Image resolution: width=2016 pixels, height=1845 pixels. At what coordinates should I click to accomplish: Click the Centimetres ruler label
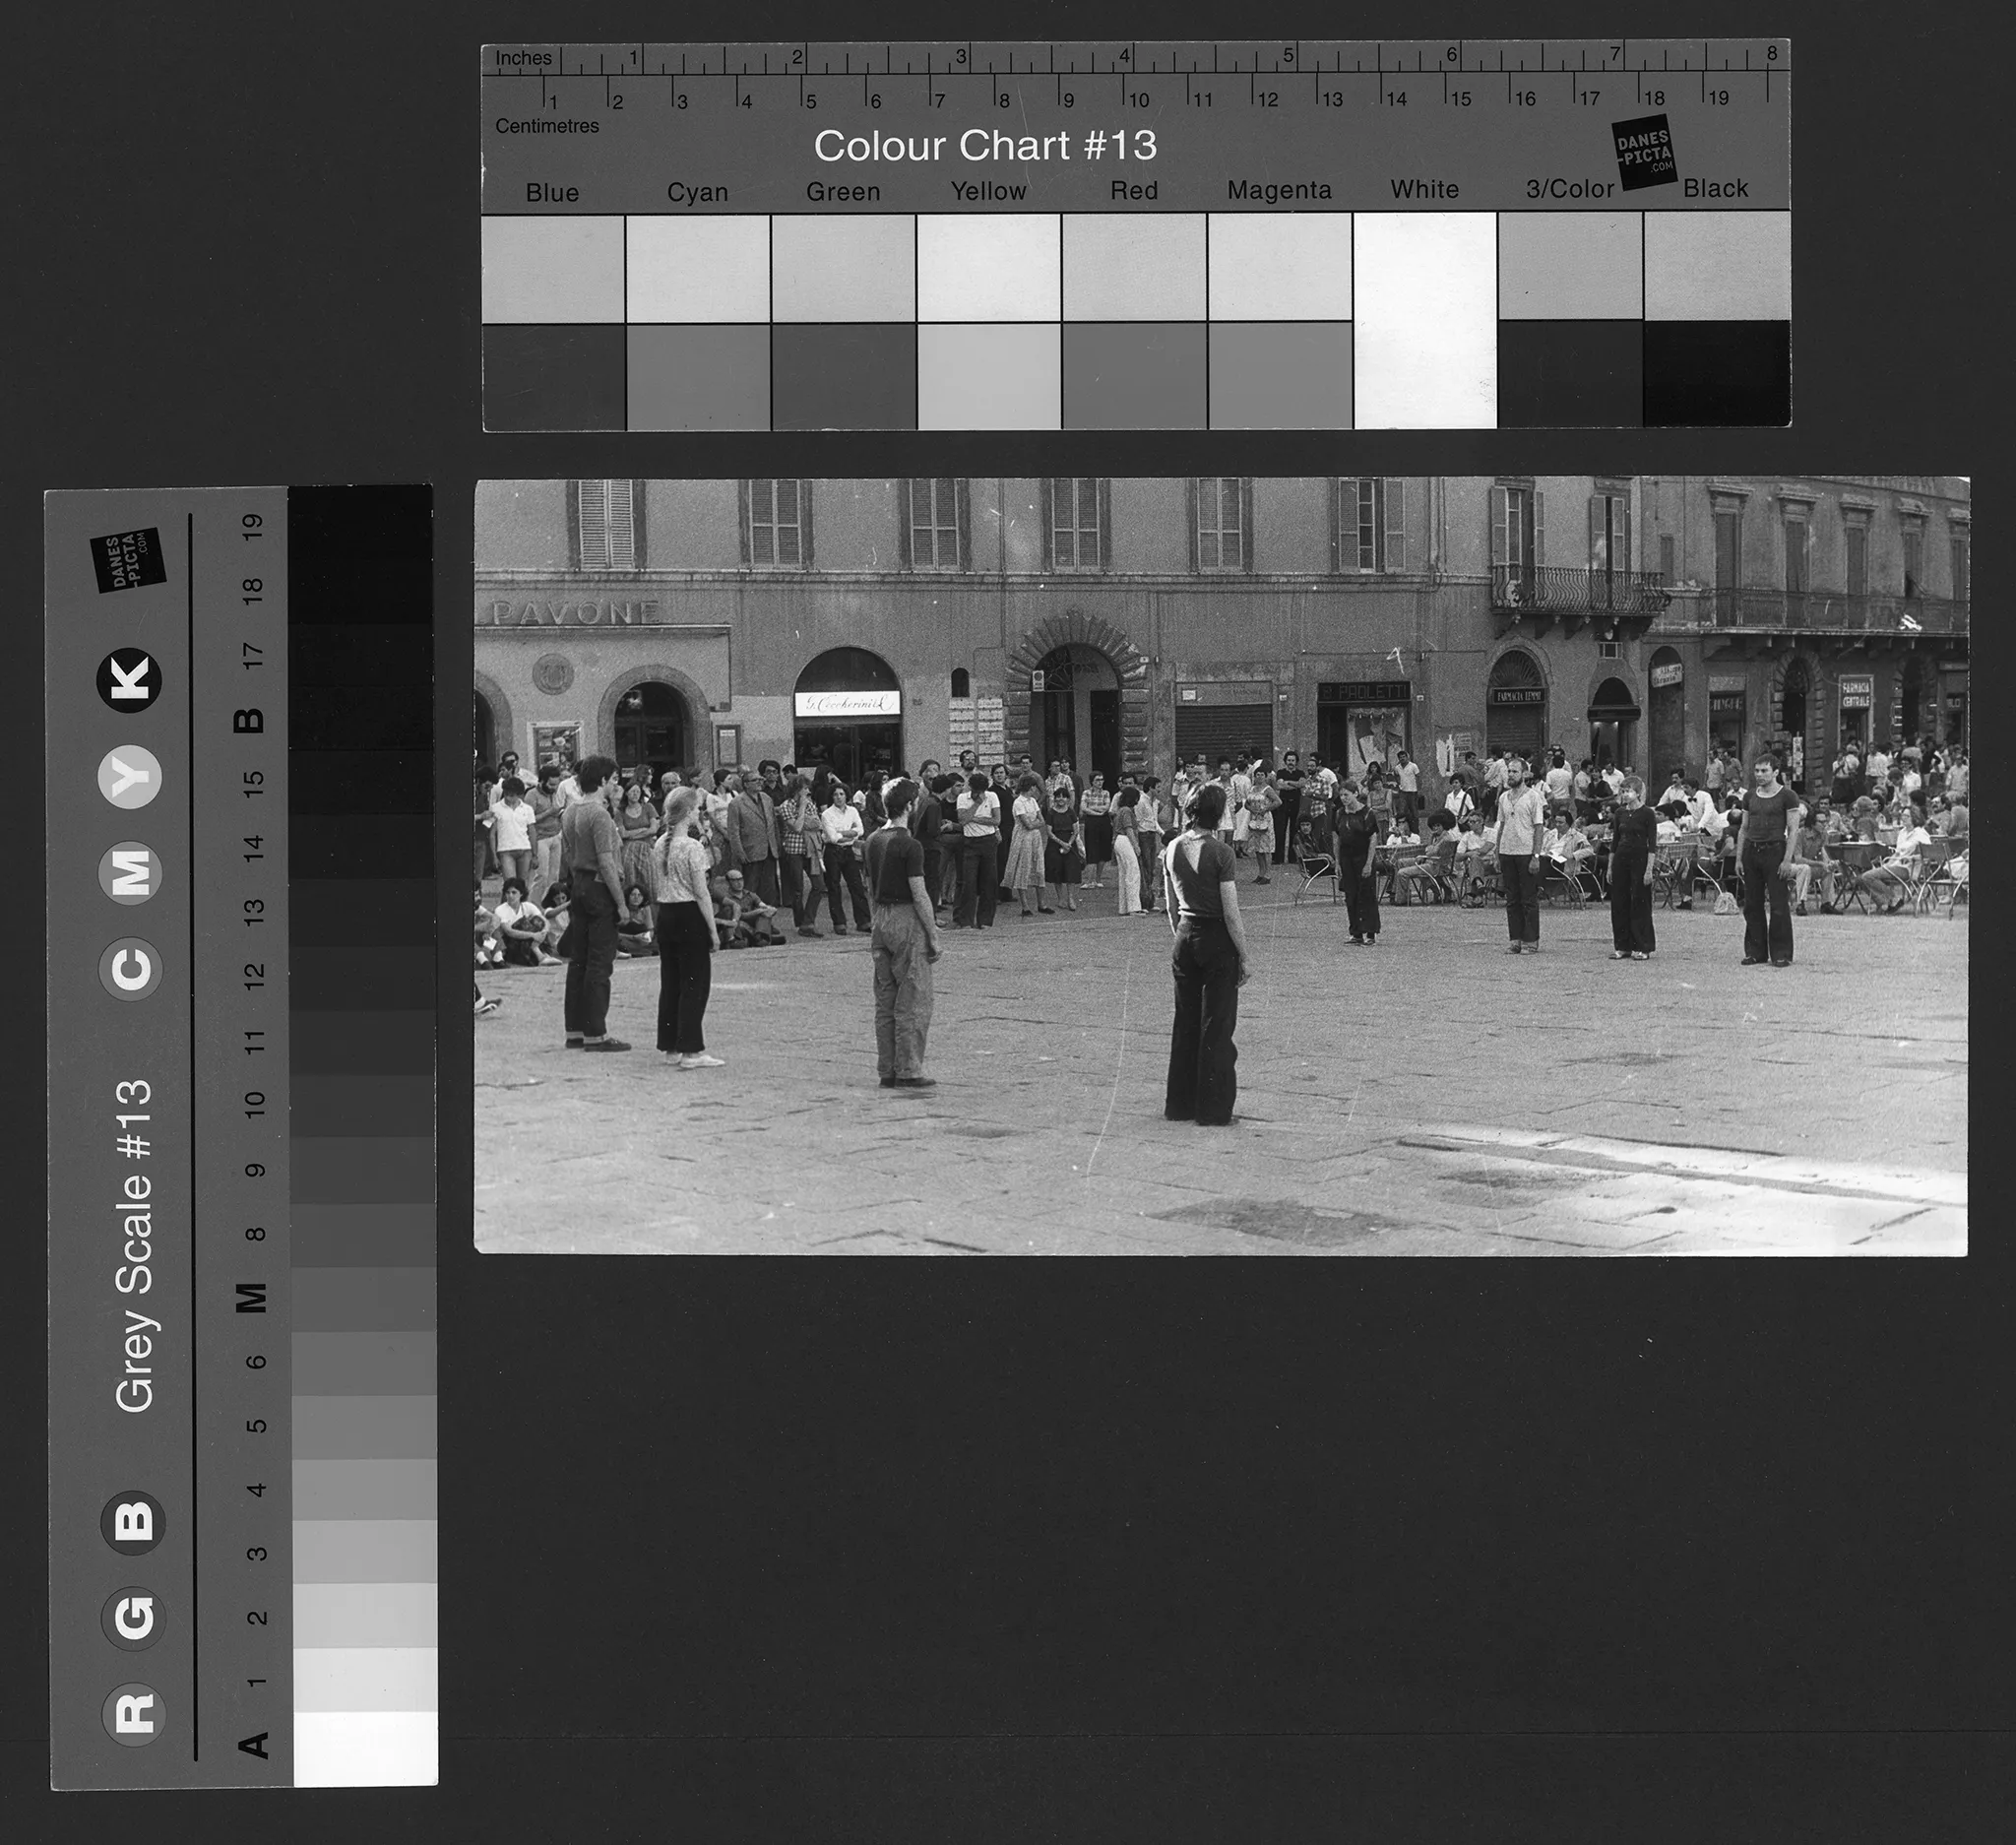point(547,126)
